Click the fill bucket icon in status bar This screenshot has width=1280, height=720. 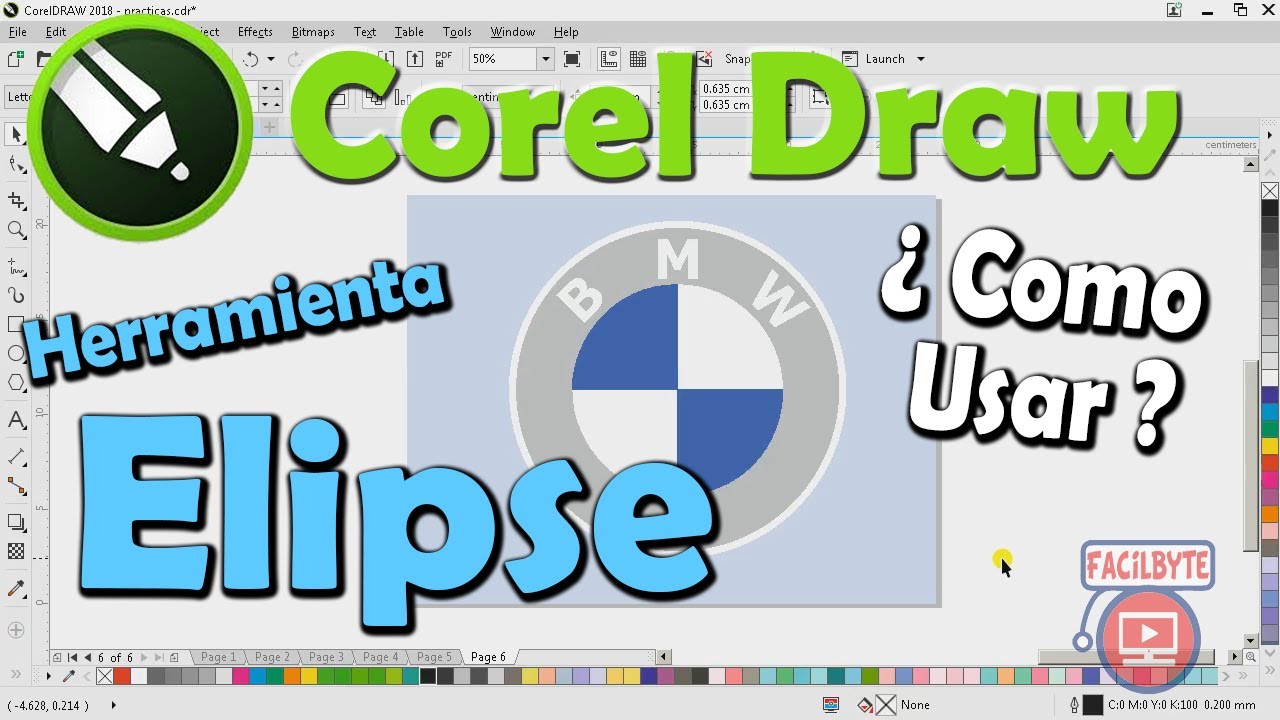pos(867,705)
